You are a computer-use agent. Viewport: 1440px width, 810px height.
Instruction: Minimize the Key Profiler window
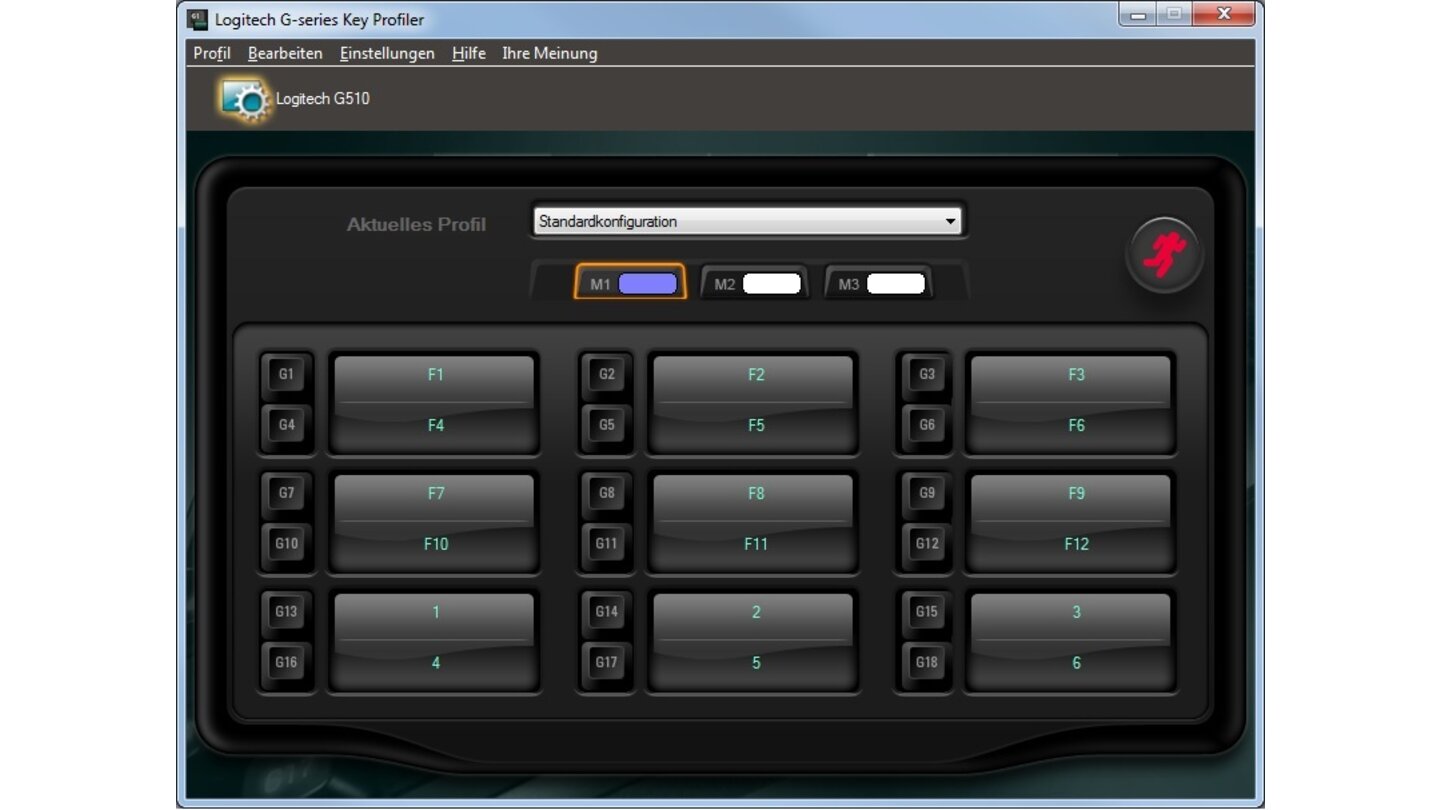coord(1139,15)
